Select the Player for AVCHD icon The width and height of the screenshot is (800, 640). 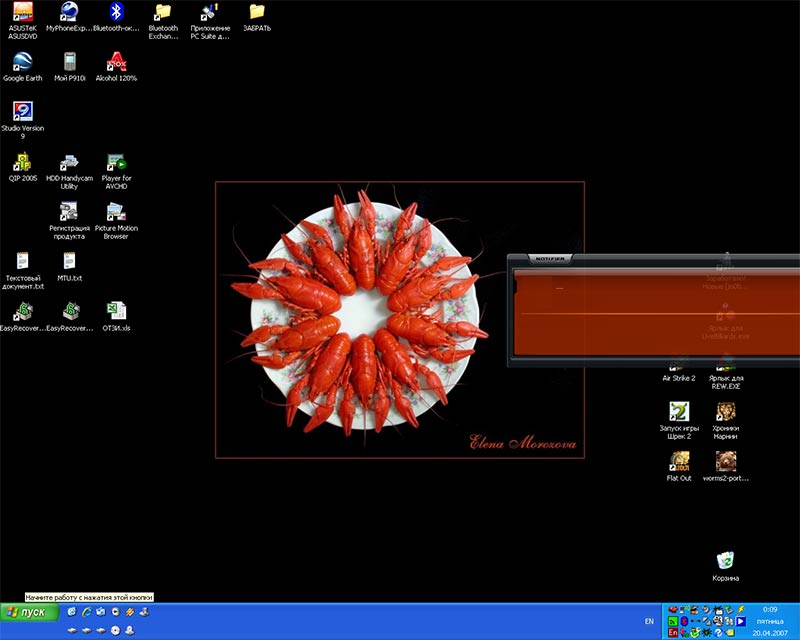point(116,163)
